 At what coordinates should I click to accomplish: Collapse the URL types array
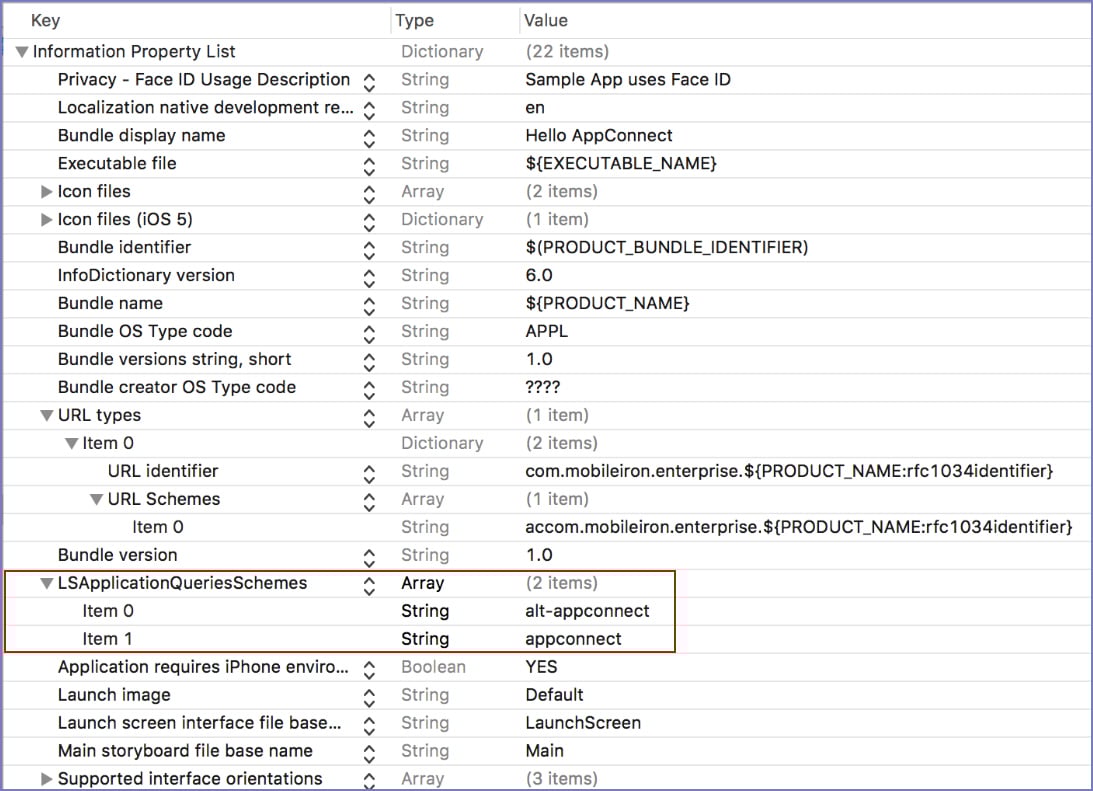click(46, 416)
